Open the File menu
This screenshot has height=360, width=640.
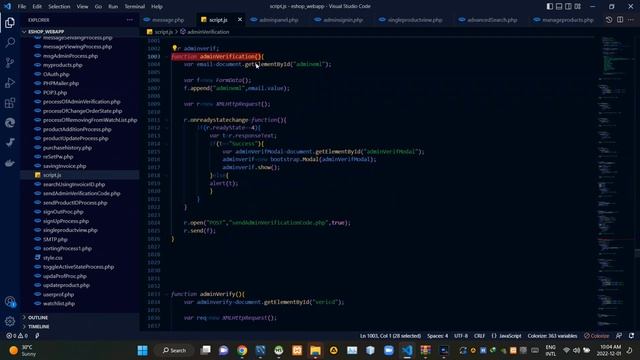click(22, 7)
